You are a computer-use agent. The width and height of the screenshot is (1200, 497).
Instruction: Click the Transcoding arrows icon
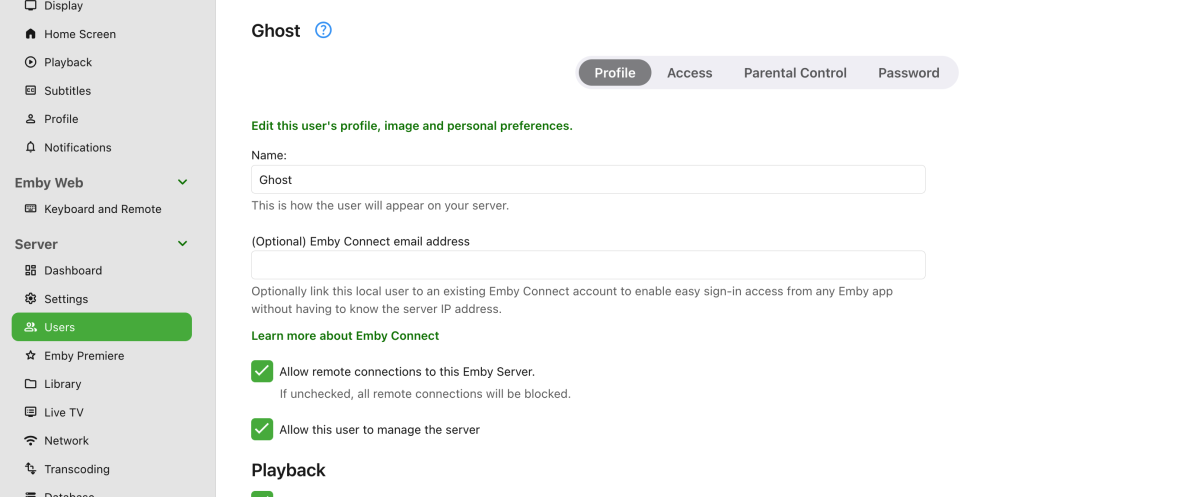click(30, 469)
